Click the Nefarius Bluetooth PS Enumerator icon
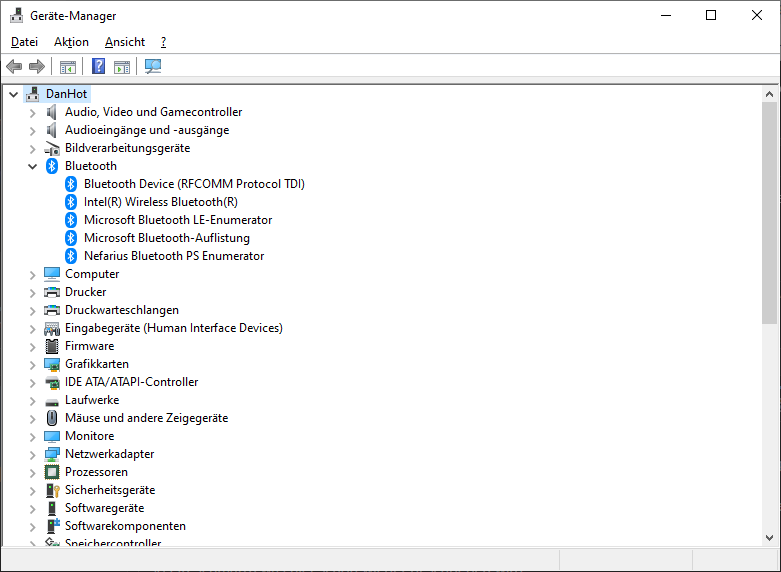The image size is (781, 572). pyautogui.click(x=71, y=256)
